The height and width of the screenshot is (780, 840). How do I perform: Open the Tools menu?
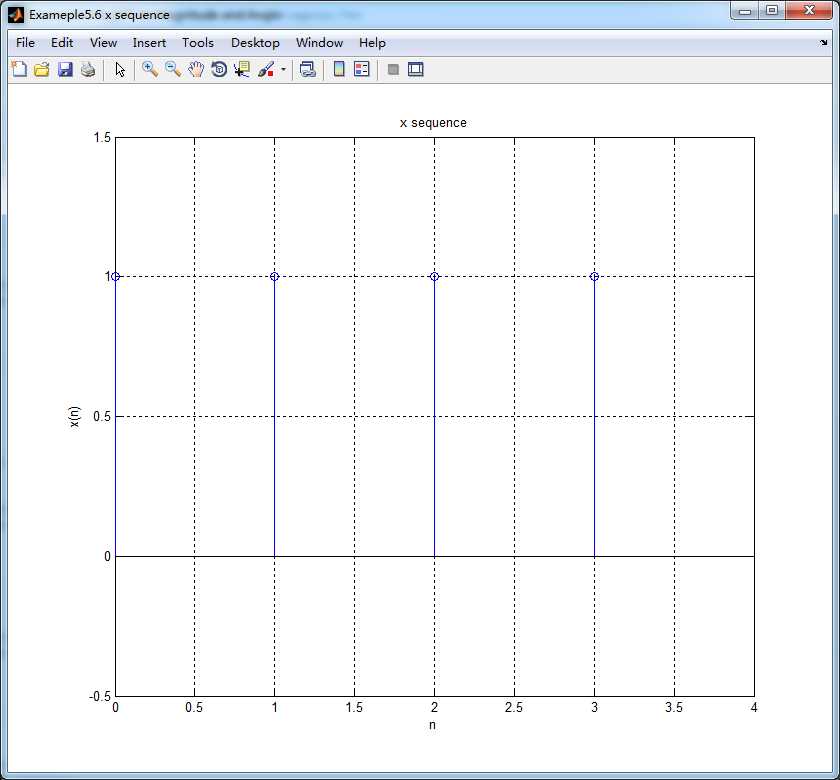pos(198,43)
